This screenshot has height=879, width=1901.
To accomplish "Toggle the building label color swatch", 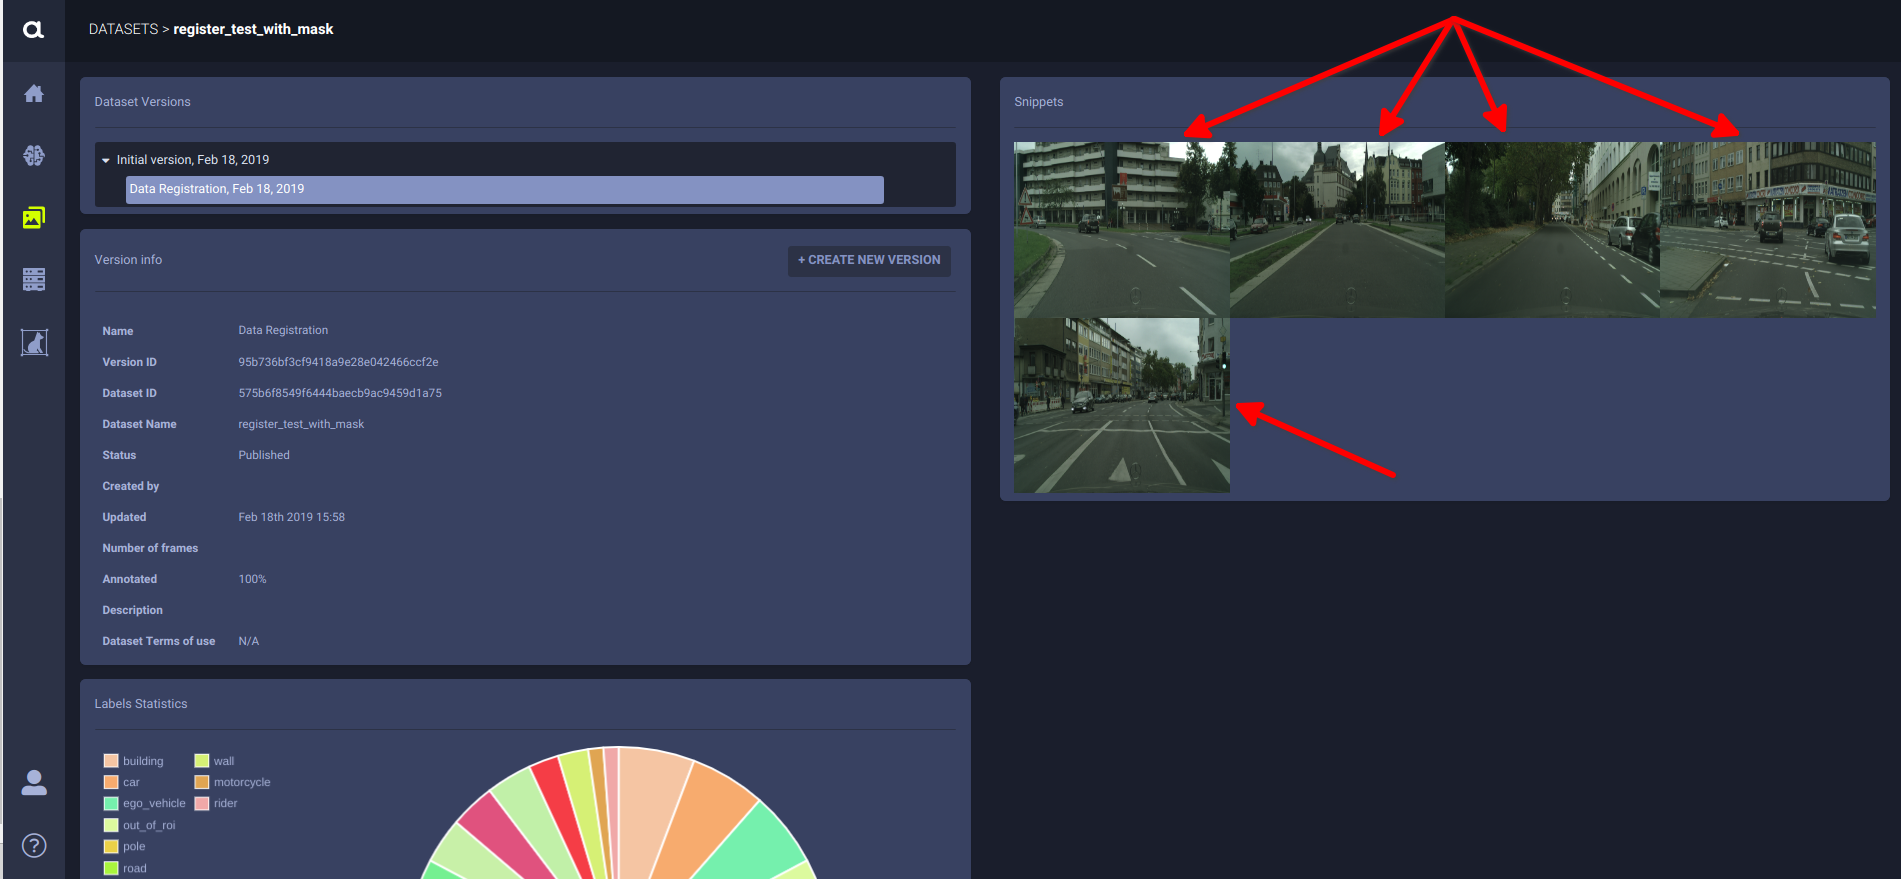I will (x=111, y=761).
